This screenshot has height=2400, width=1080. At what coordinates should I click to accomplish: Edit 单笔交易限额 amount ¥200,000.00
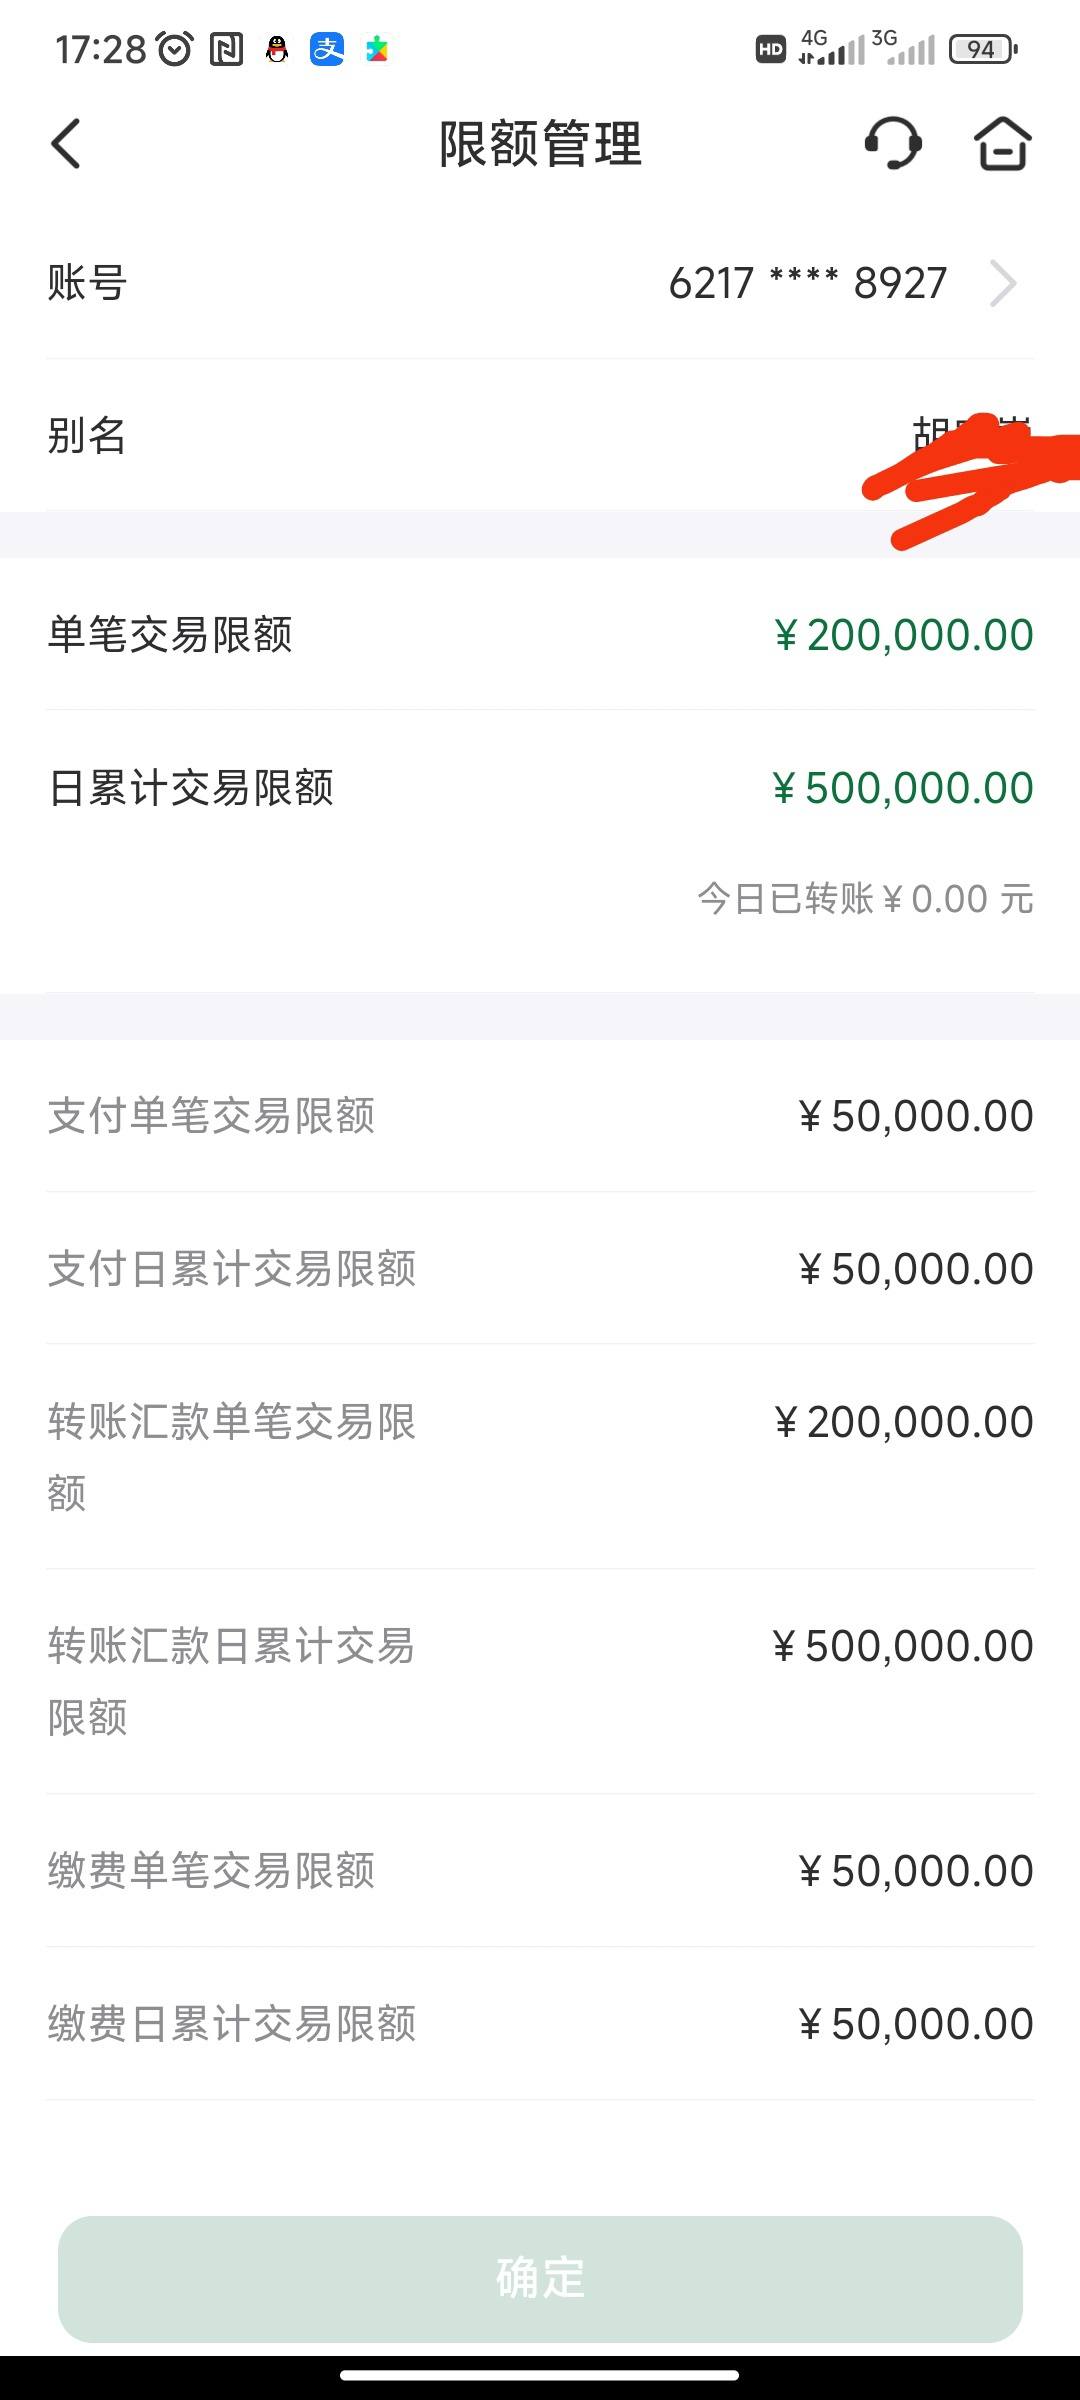(904, 635)
